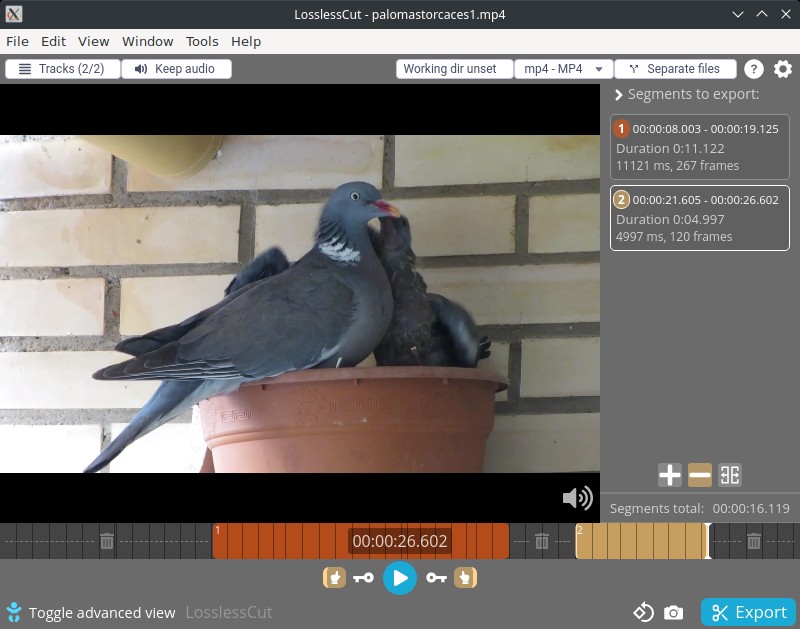
Task: Click trash icon before segment 1 on timeline
Action: [x=107, y=541]
